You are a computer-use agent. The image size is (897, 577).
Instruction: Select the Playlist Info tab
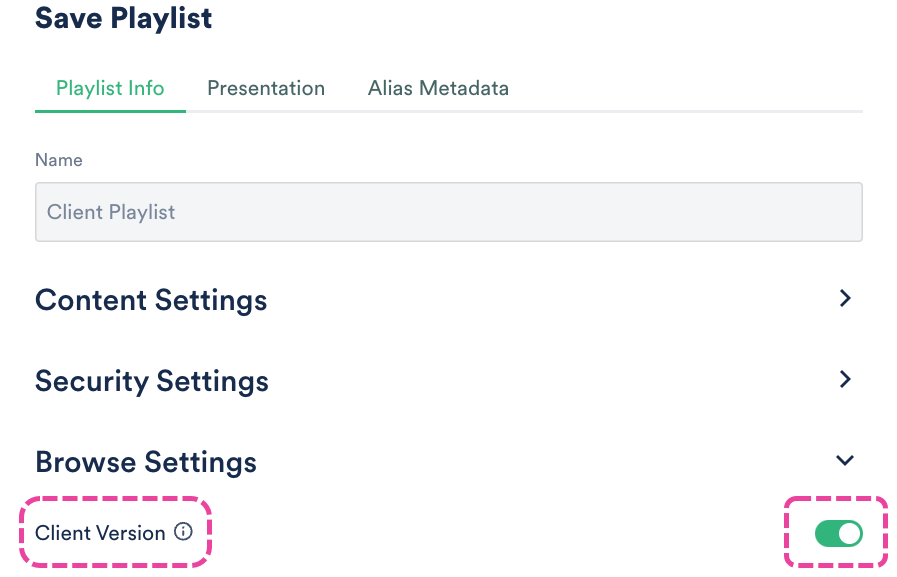pos(110,88)
